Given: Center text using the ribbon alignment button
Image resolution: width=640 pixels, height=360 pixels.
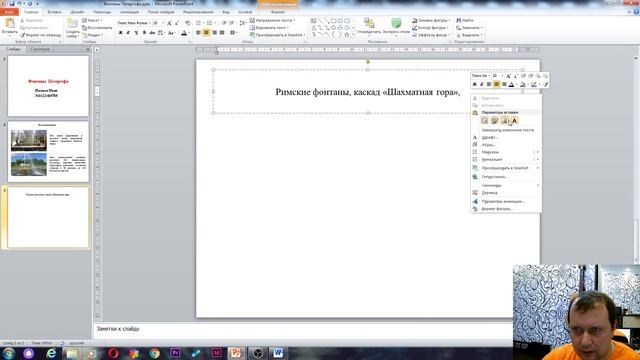Looking at the screenshot, I should pyautogui.click(x=206, y=33).
